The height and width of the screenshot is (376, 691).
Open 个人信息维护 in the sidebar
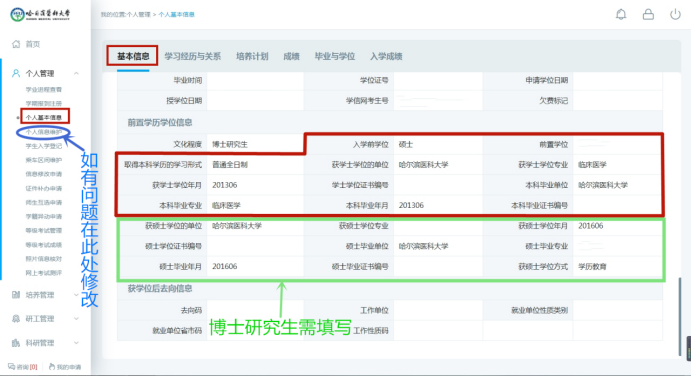point(43,132)
